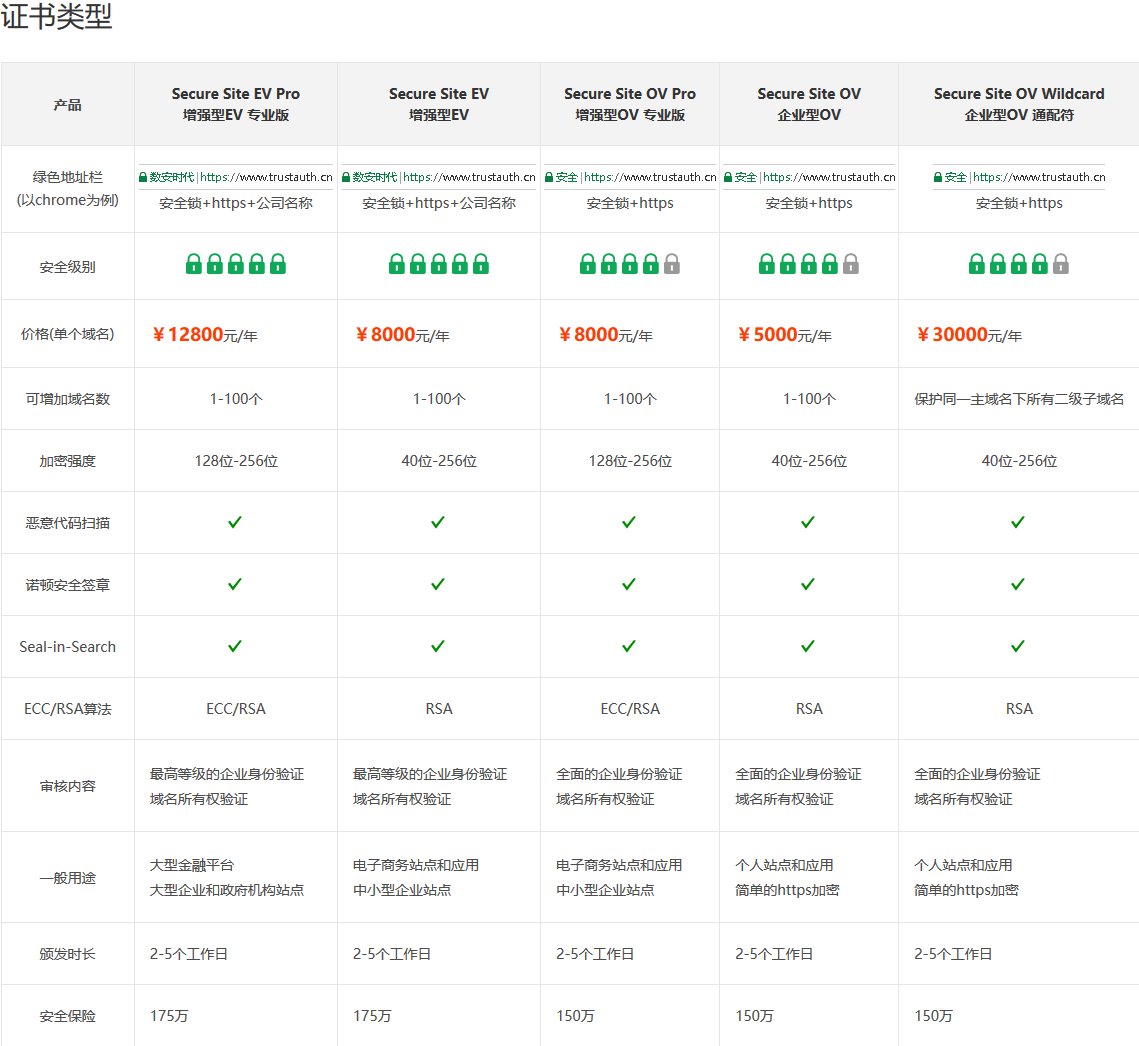The width and height of the screenshot is (1139, 1046).
Task: Click Seal-in-Search checkmark under OV Wildcard
Action: [1018, 646]
